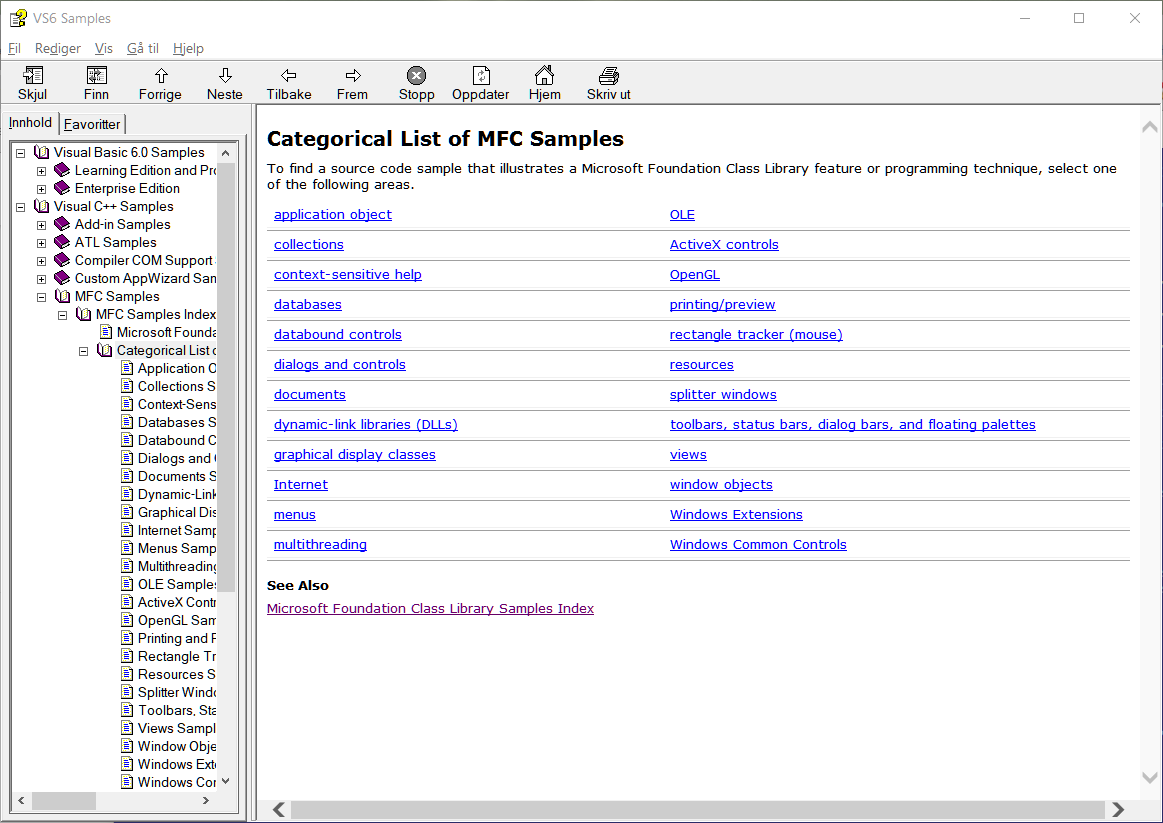1163x823 pixels.
Task: Select Rectangle Tr item in contents tree
Action: click(177, 656)
